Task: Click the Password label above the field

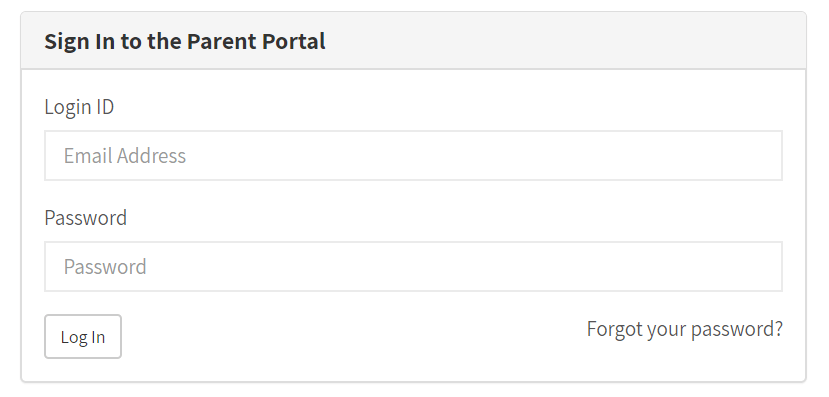Action: [x=86, y=218]
